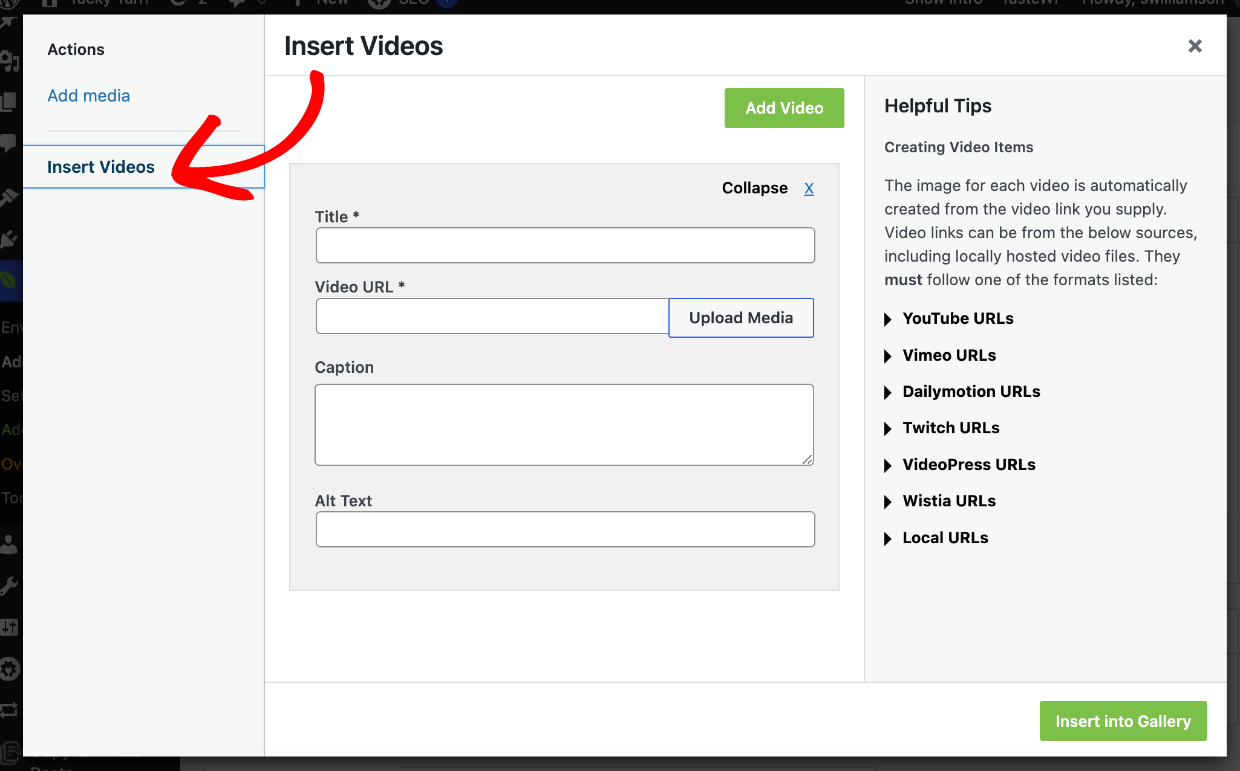Screen dimensions: 1240x771
Task: Collapse the video item panel
Action: point(755,188)
